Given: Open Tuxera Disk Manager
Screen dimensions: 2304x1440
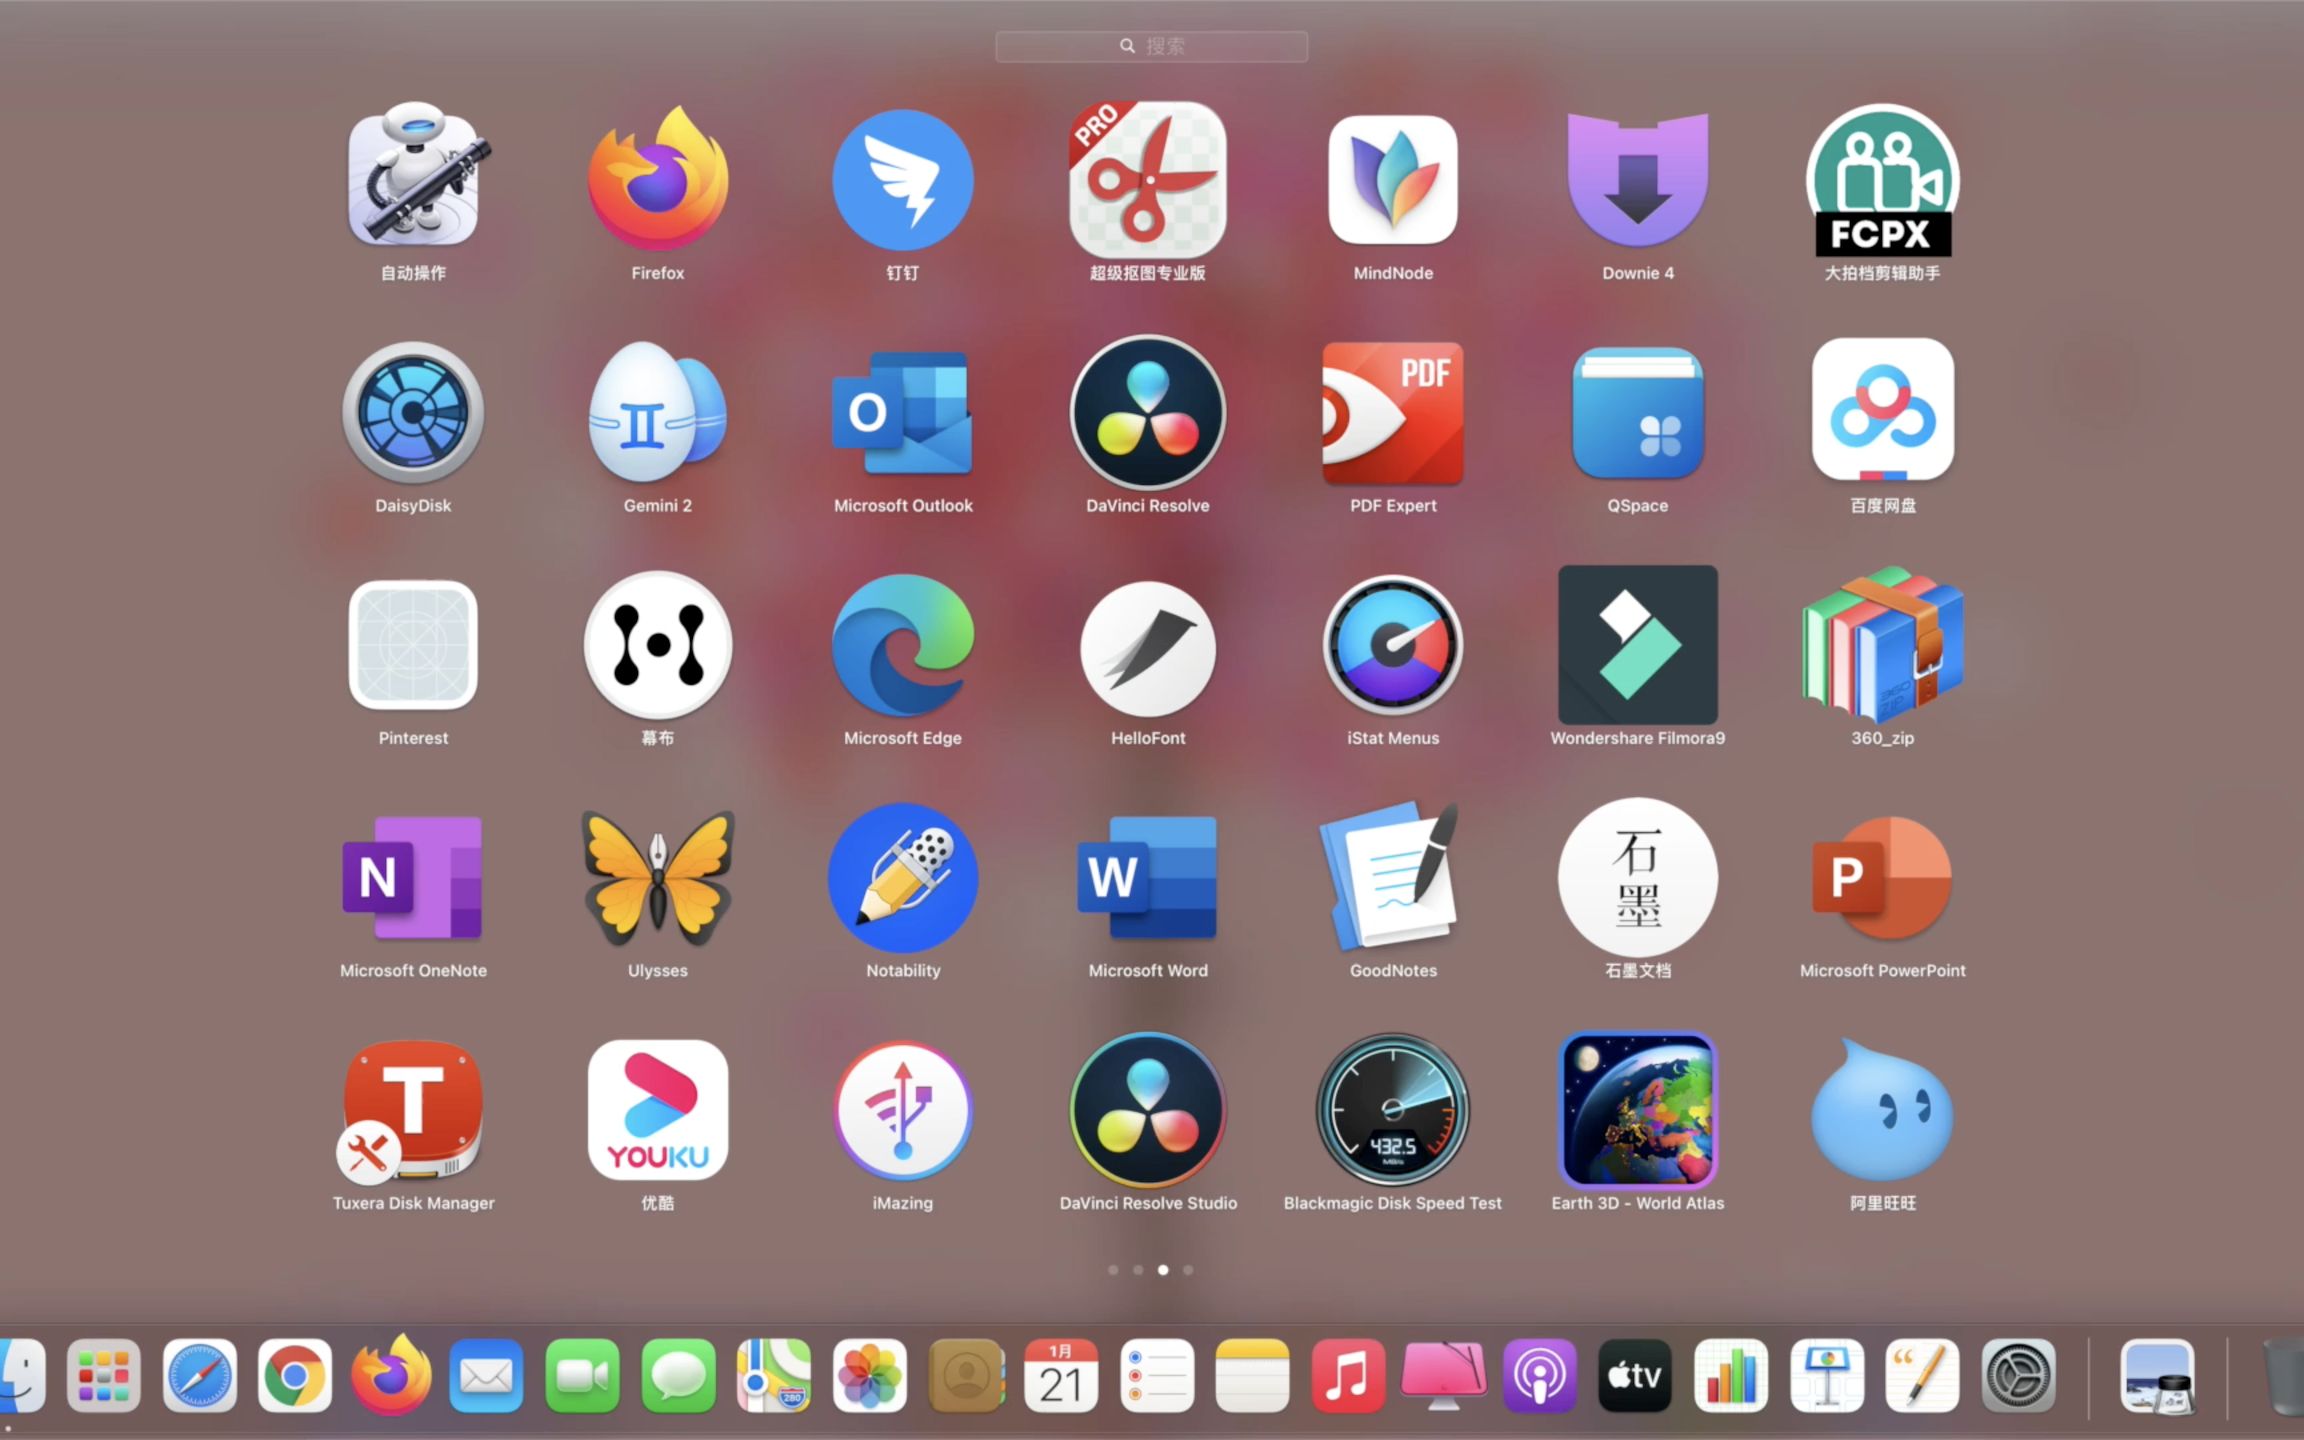Looking at the screenshot, I should 413,1110.
